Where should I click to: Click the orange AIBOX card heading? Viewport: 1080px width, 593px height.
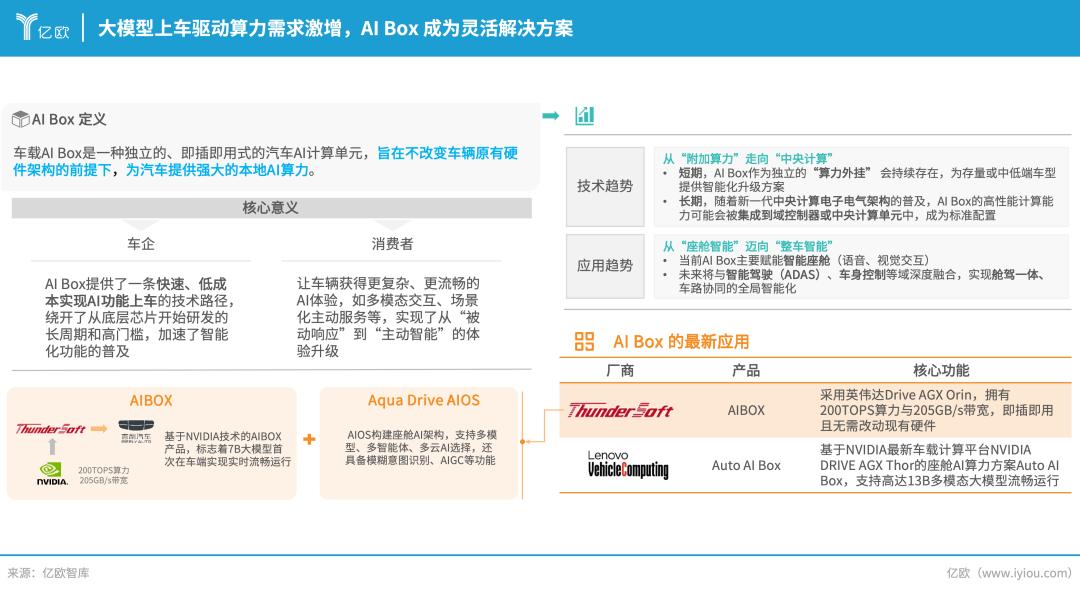(151, 400)
